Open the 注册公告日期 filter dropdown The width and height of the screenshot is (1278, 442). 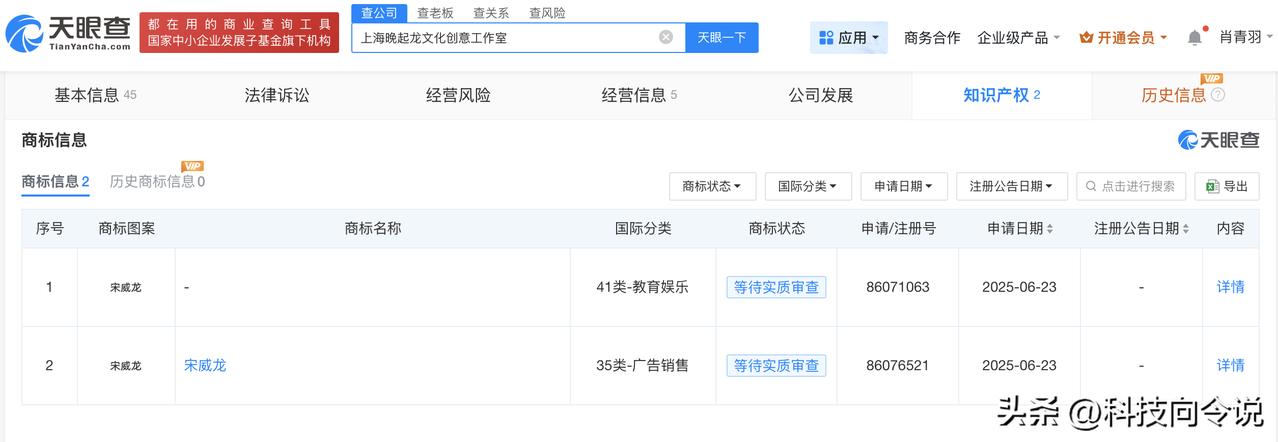point(1012,186)
